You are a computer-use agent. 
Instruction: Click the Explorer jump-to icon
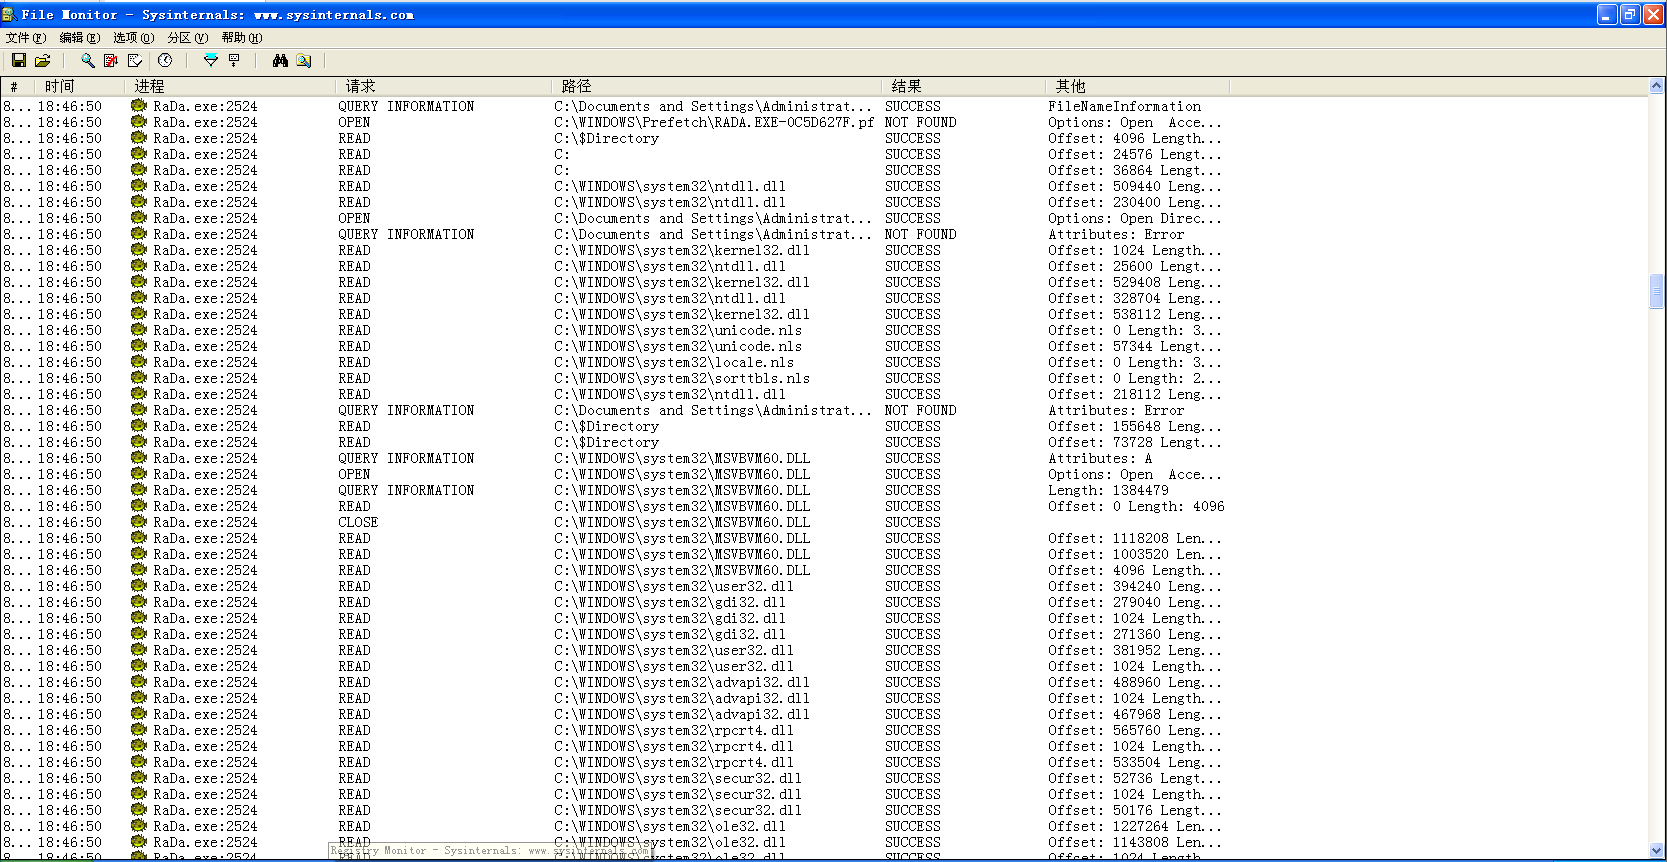click(304, 61)
